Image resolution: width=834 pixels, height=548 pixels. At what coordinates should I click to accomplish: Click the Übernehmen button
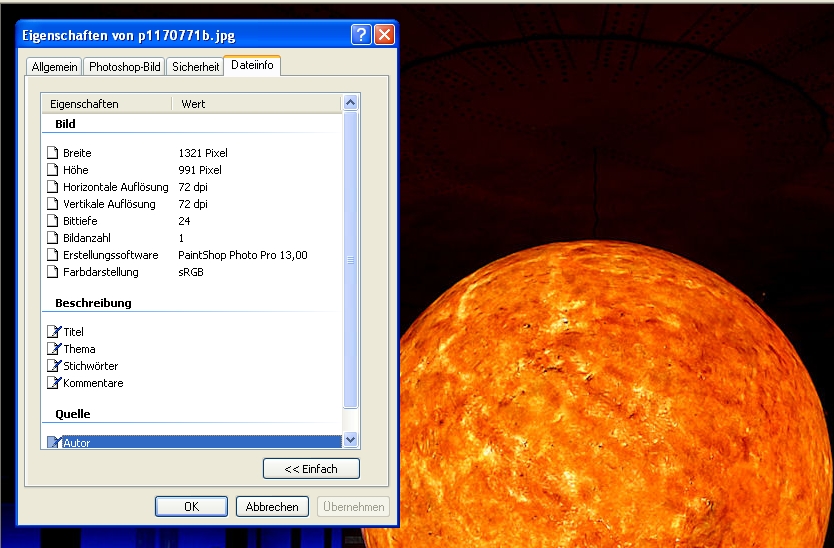click(354, 507)
